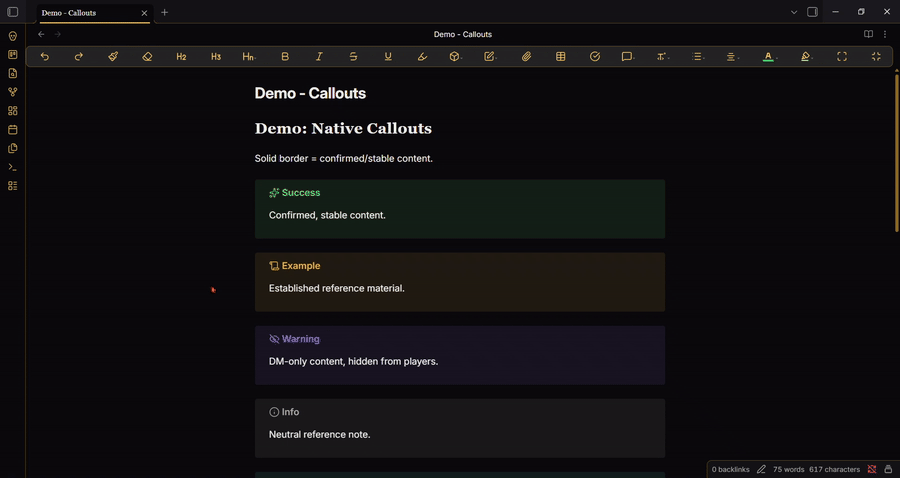Open the note's more options menu
The image size is (900, 478).
885,34
